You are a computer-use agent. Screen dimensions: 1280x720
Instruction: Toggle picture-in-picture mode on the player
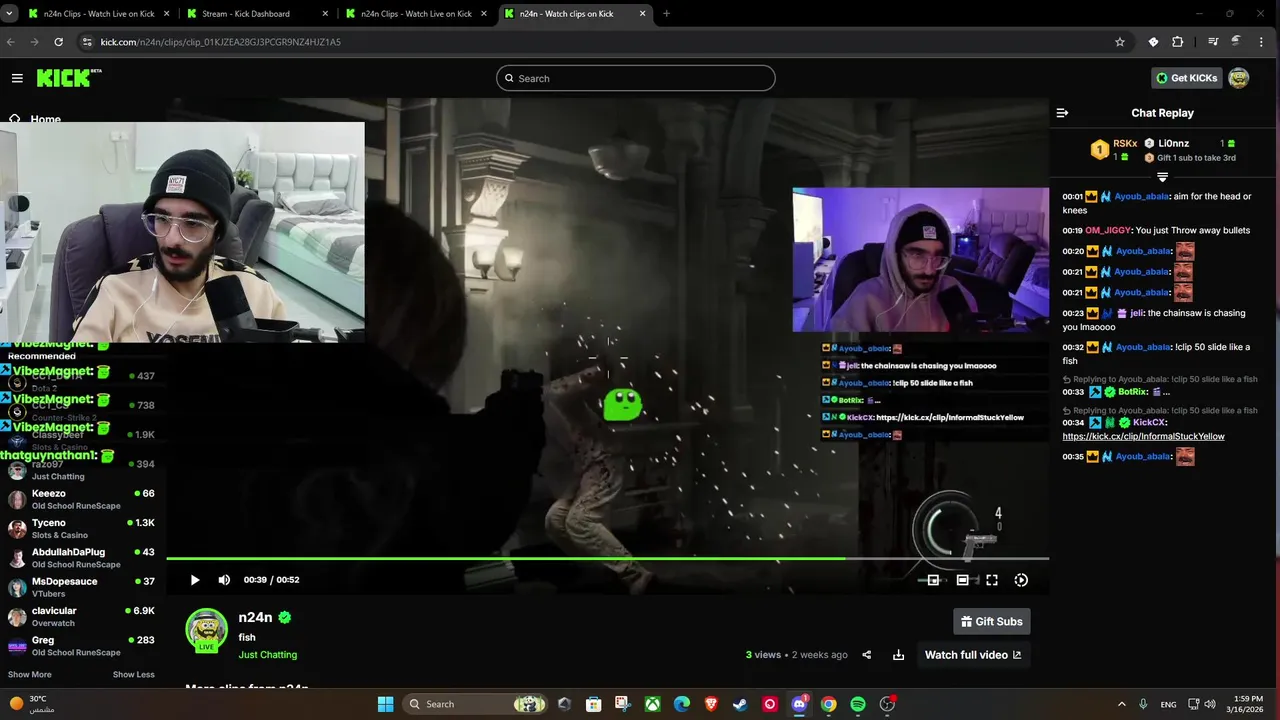[933, 580]
